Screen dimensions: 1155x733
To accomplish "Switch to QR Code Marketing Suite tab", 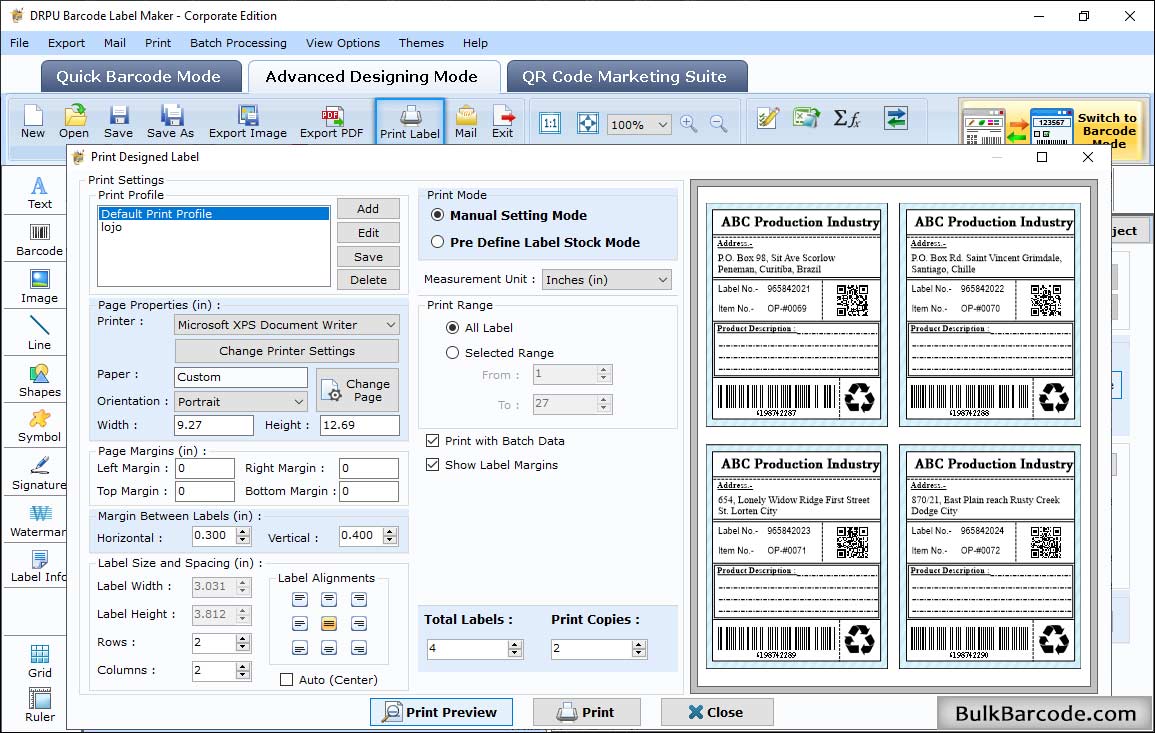I will pyautogui.click(x=625, y=77).
